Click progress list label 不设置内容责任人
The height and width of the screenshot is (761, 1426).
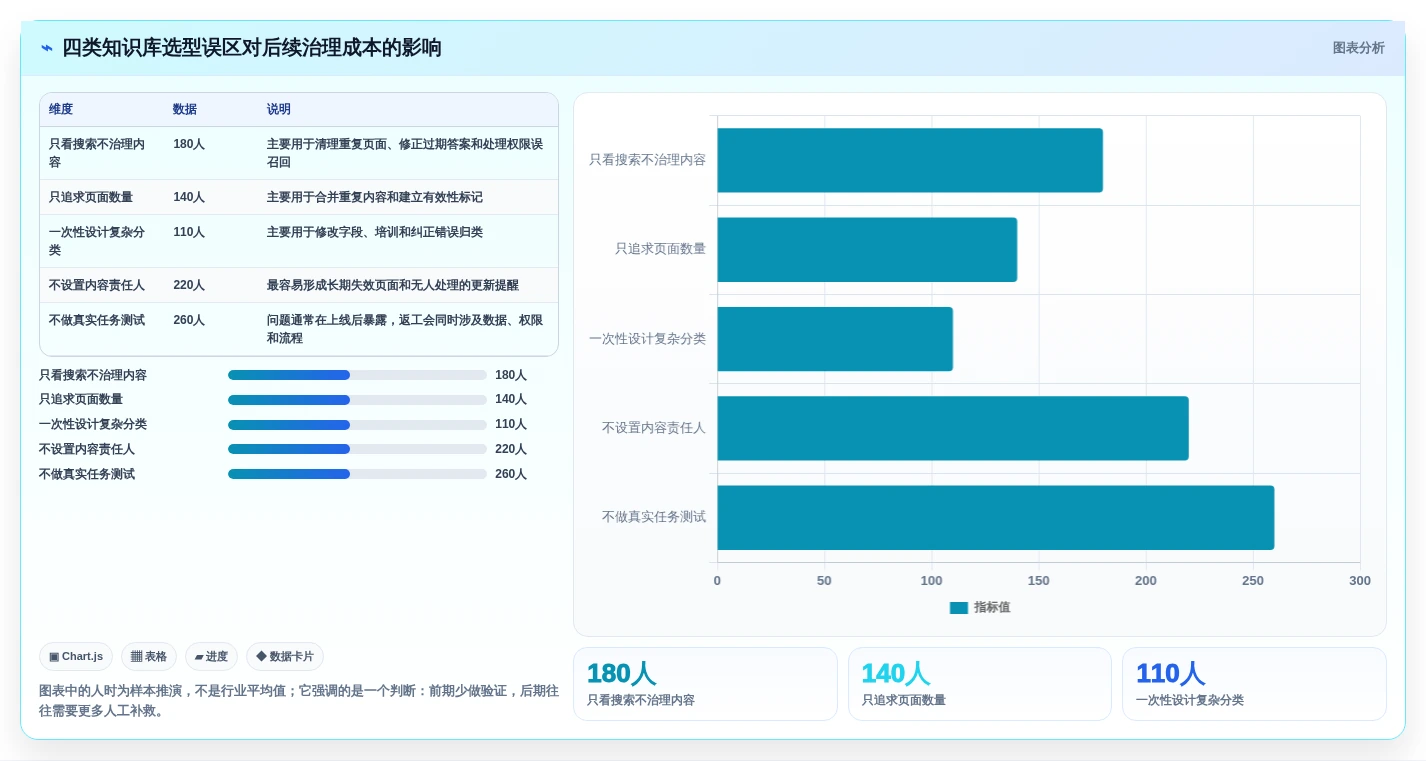(x=87, y=449)
